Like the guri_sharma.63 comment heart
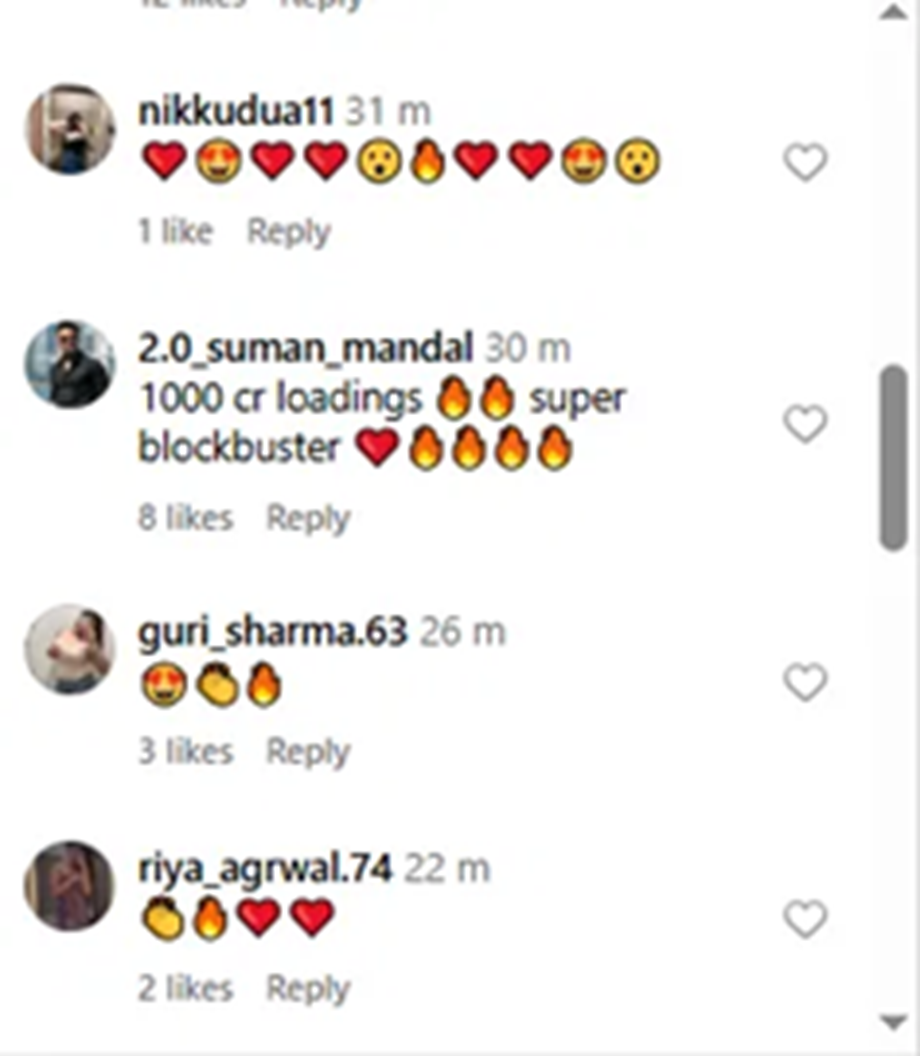 [x=805, y=683]
